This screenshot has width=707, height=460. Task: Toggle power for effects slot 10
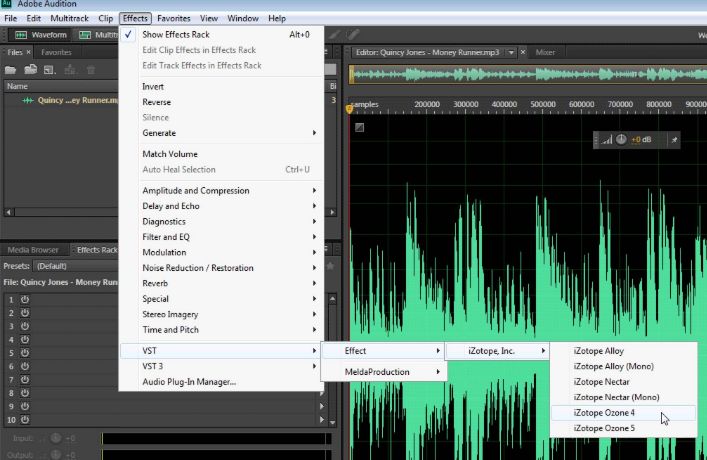(x=25, y=420)
